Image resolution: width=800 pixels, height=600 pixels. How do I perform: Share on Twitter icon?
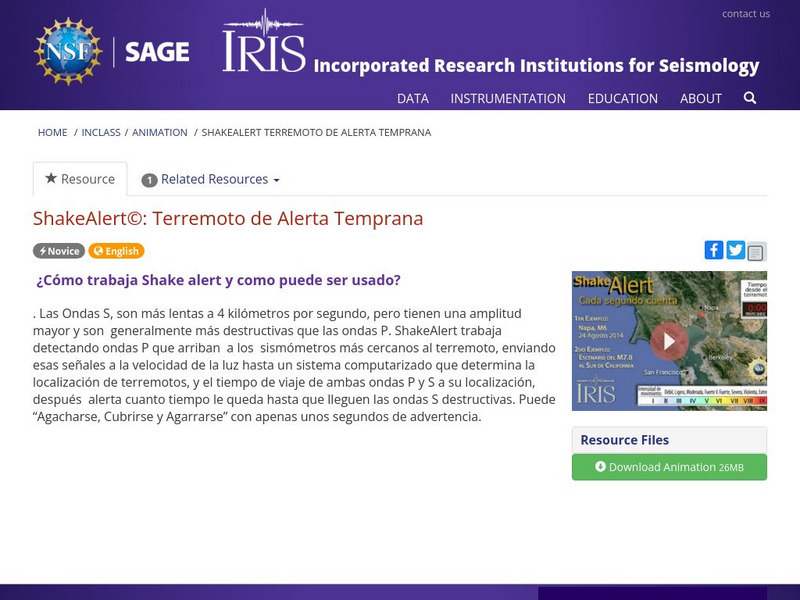[735, 250]
